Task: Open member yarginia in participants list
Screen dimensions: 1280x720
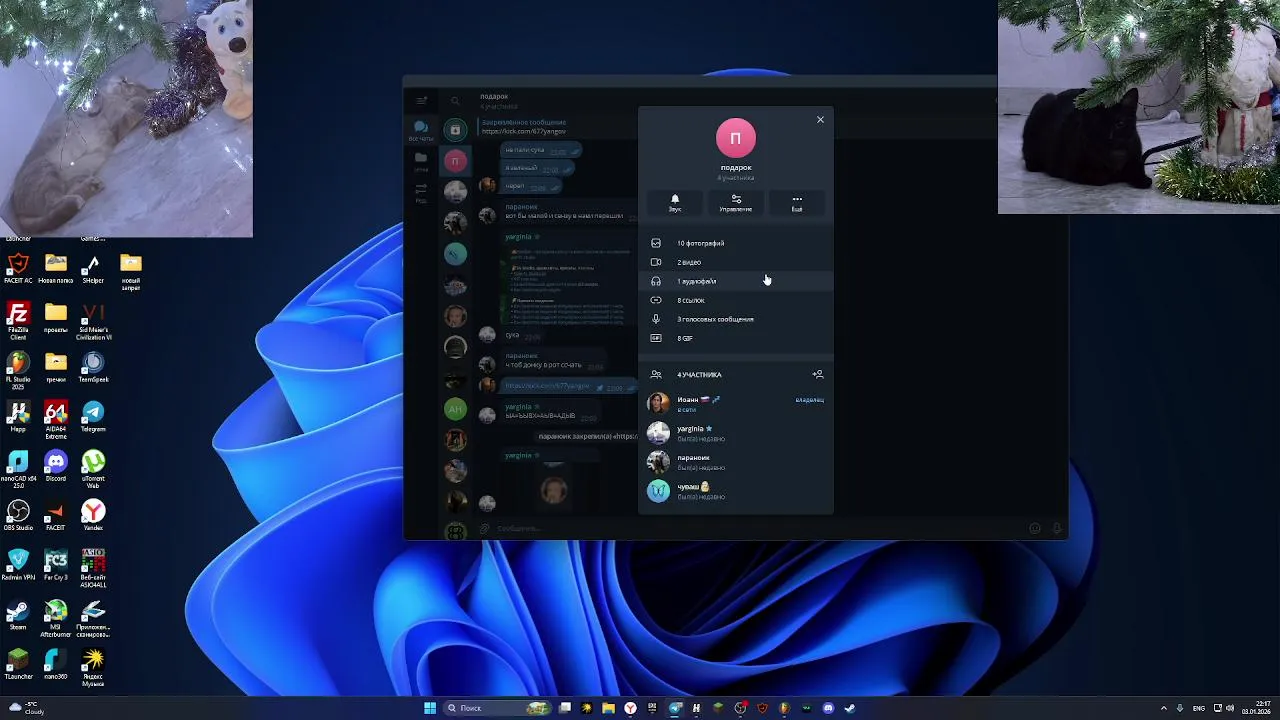Action: tap(735, 433)
